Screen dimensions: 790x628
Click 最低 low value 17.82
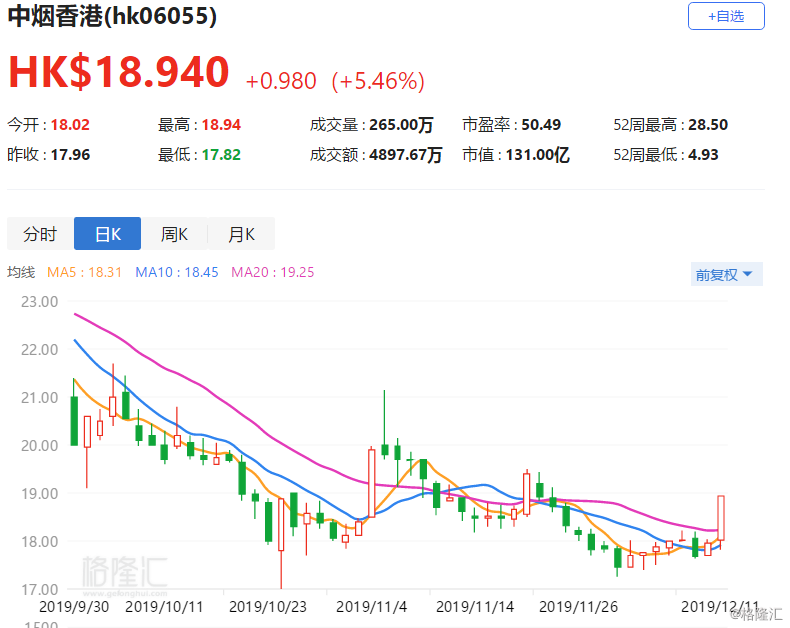pyautogui.click(x=221, y=155)
